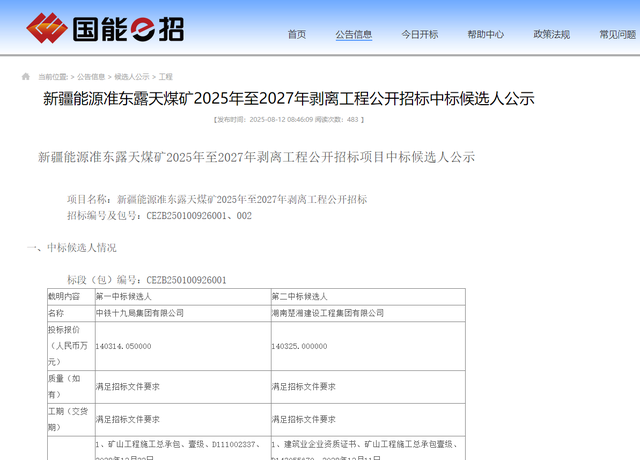Click the 国能e招 logo

point(105,28)
